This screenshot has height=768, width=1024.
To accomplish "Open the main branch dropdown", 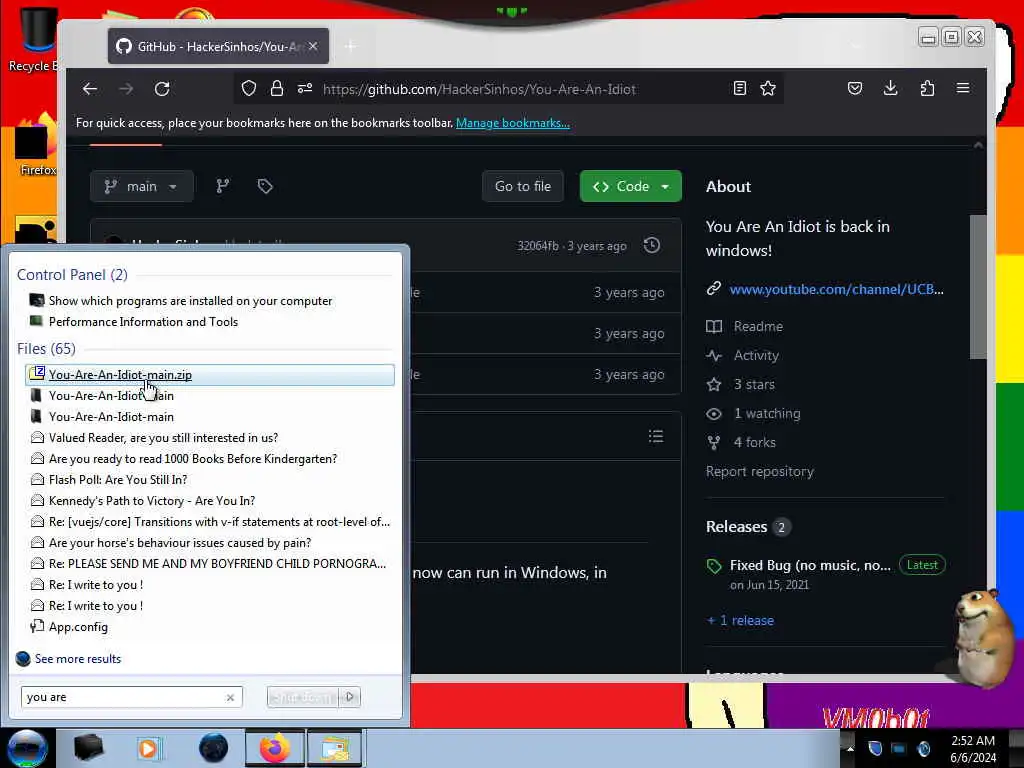I will click(142, 187).
